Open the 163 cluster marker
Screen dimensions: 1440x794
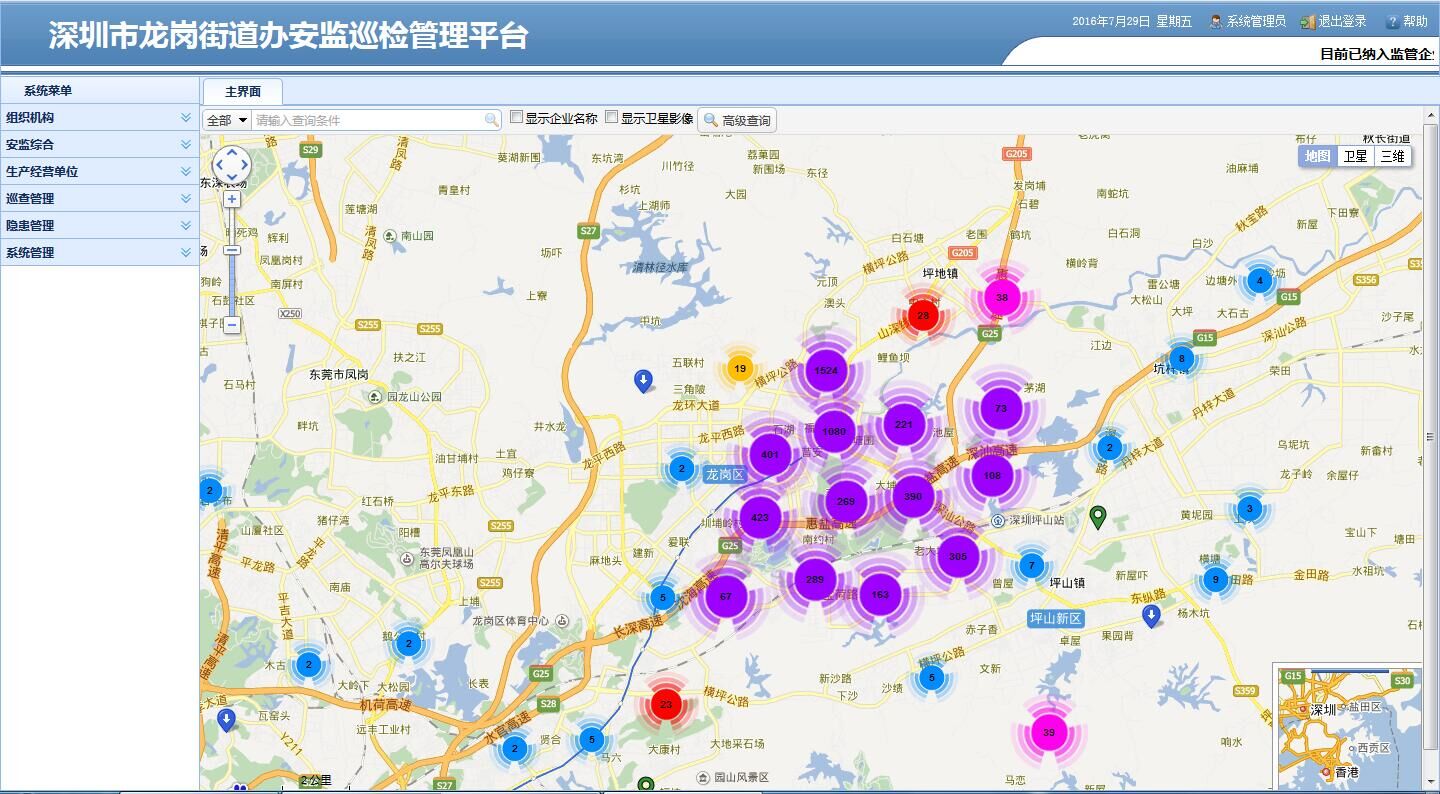tap(880, 594)
